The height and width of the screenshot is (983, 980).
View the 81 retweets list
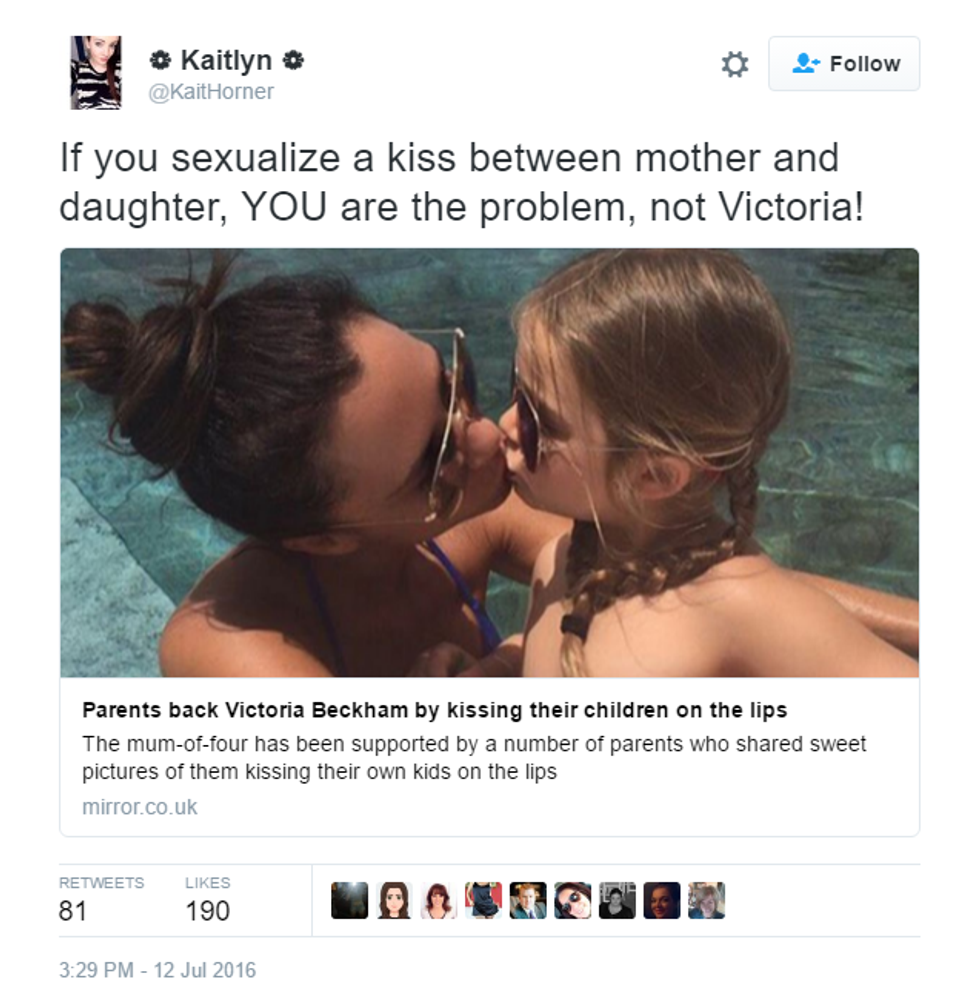tap(101, 900)
